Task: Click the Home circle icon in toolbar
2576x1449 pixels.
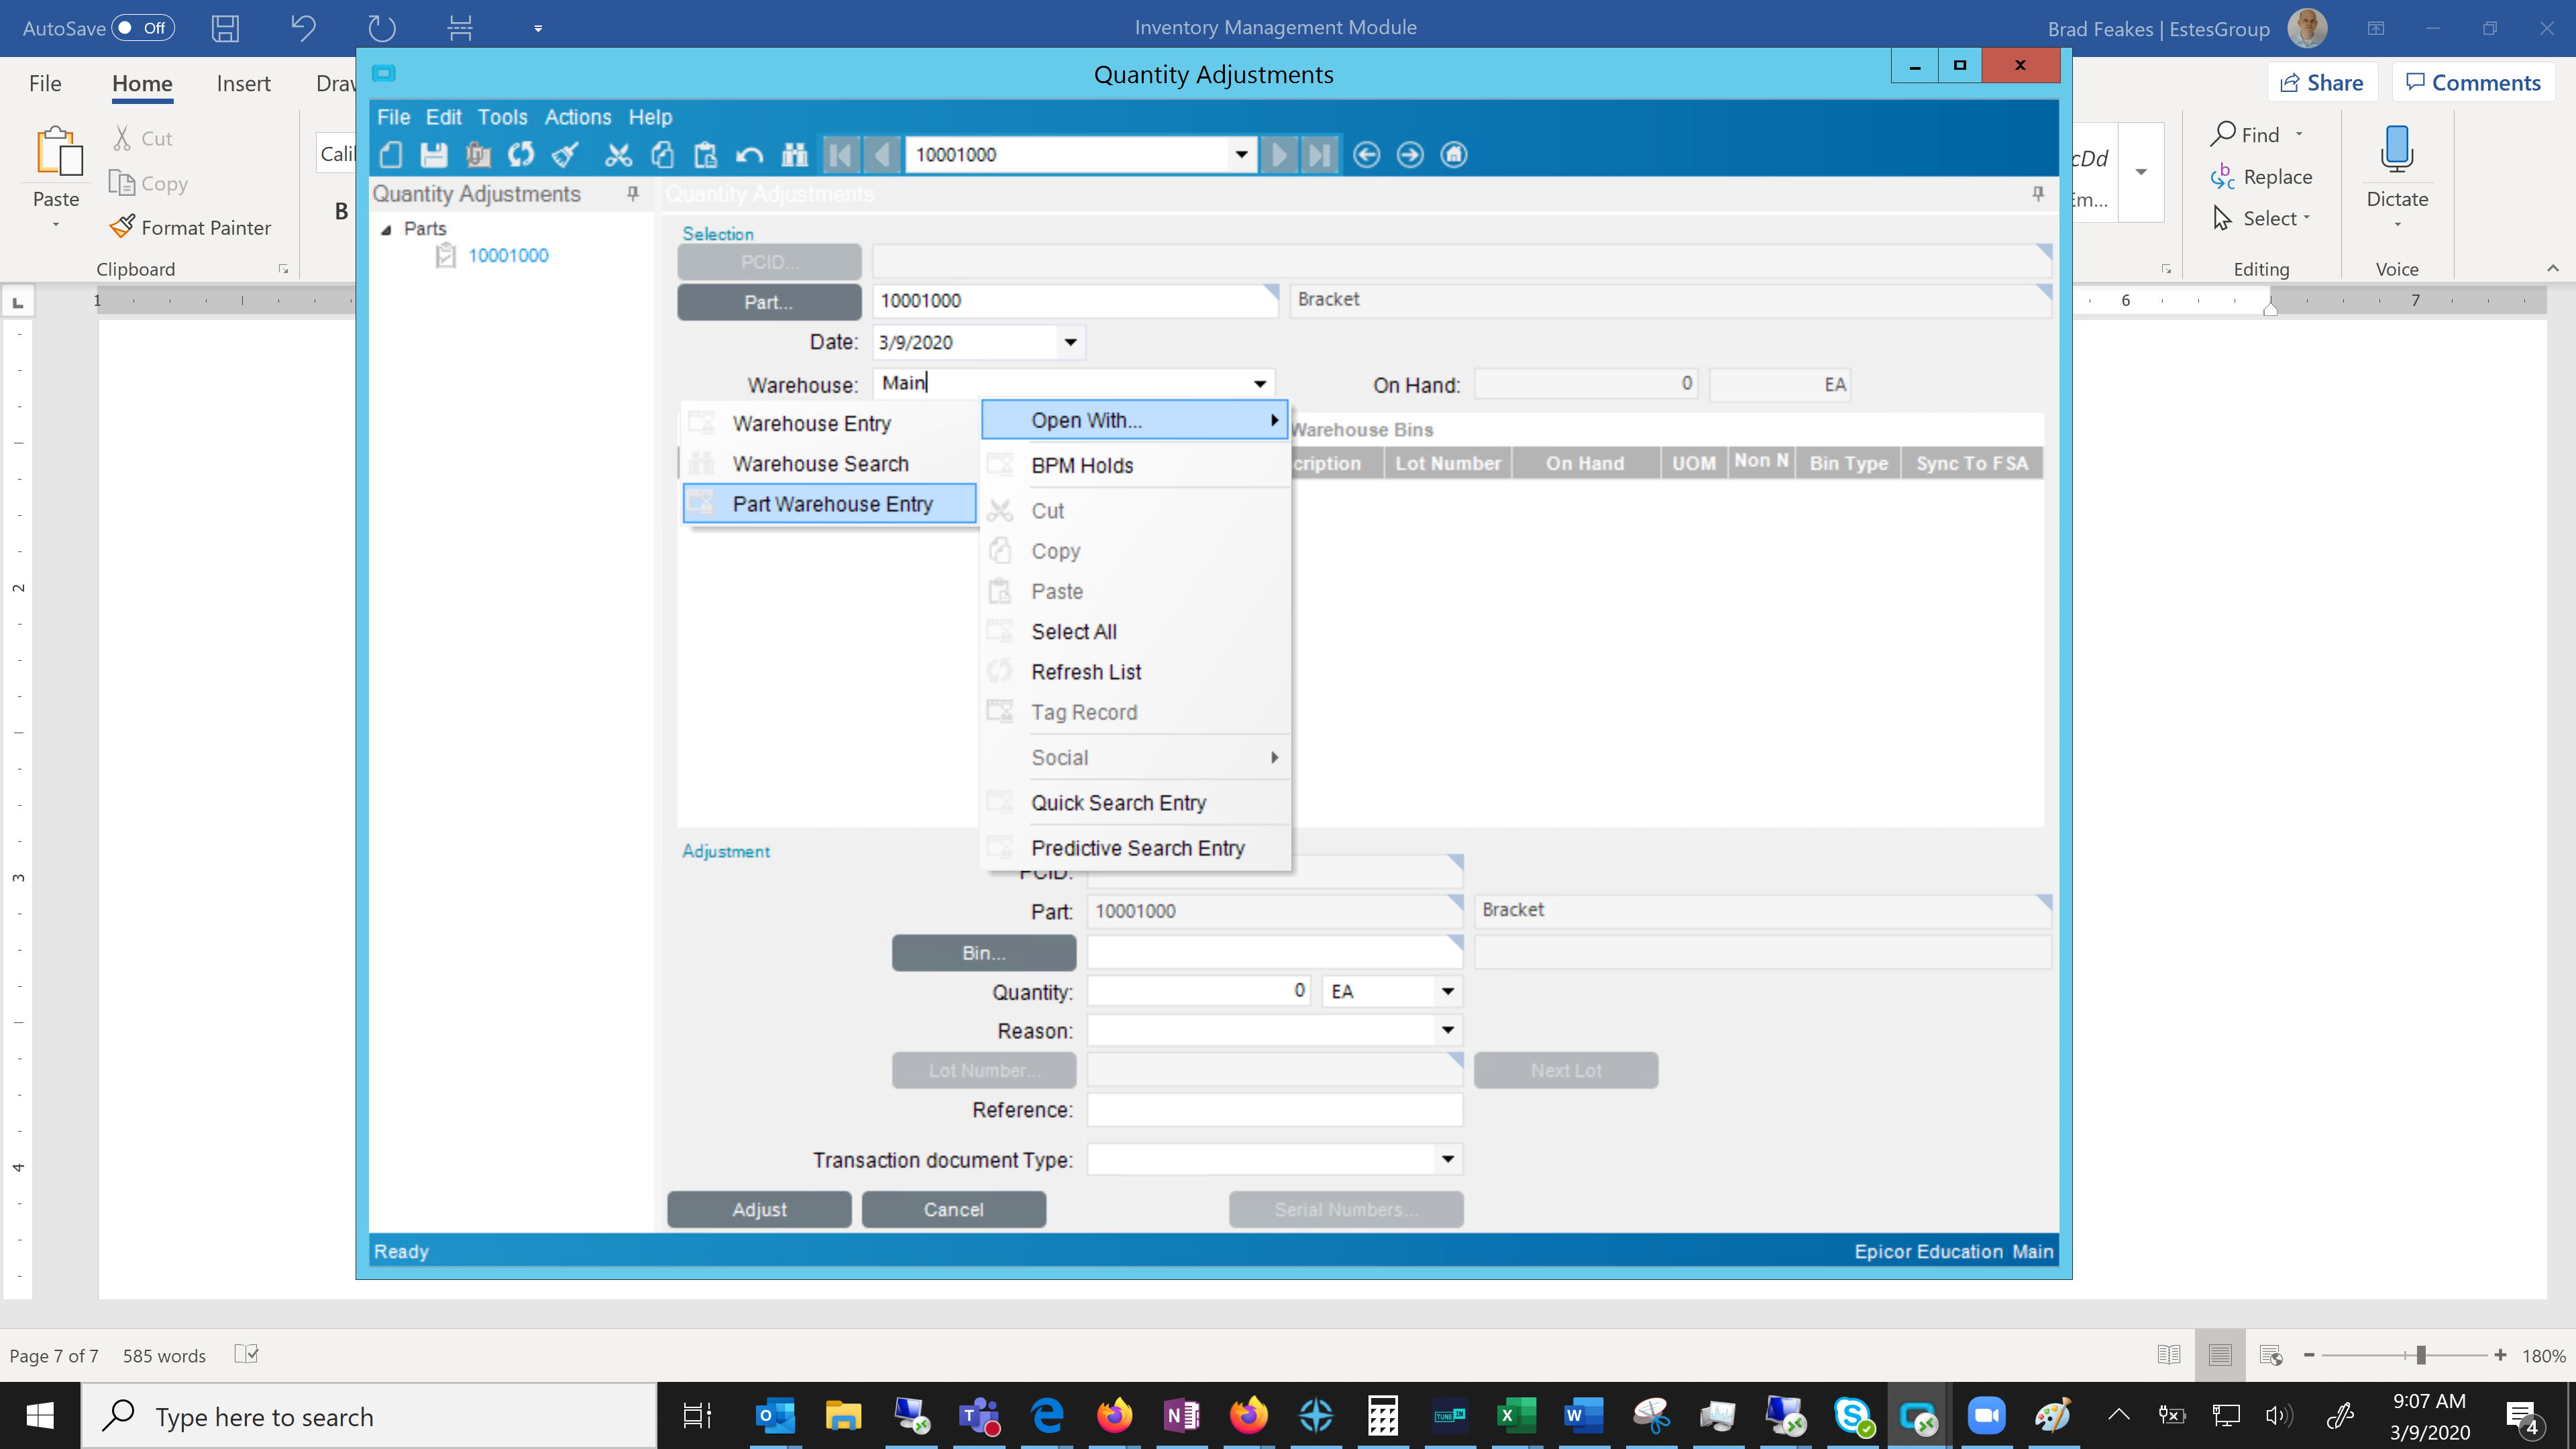Action: (x=1453, y=155)
